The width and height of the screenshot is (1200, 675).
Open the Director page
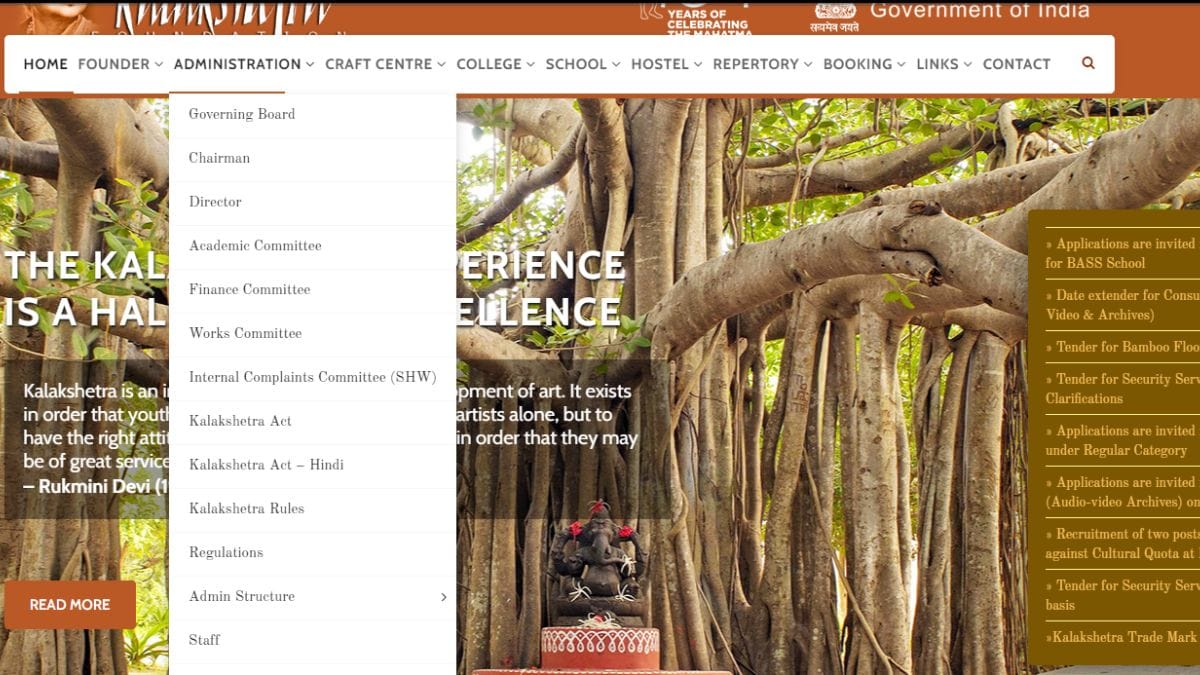[x=215, y=202]
